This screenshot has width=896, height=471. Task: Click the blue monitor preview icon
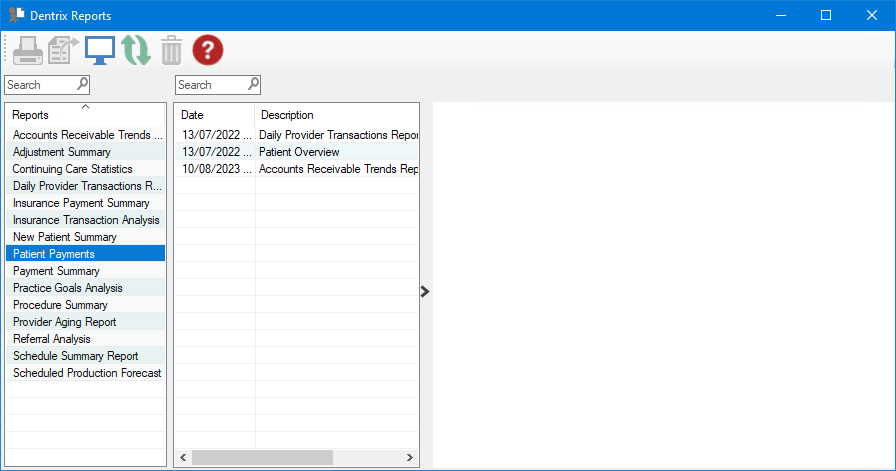click(x=99, y=50)
